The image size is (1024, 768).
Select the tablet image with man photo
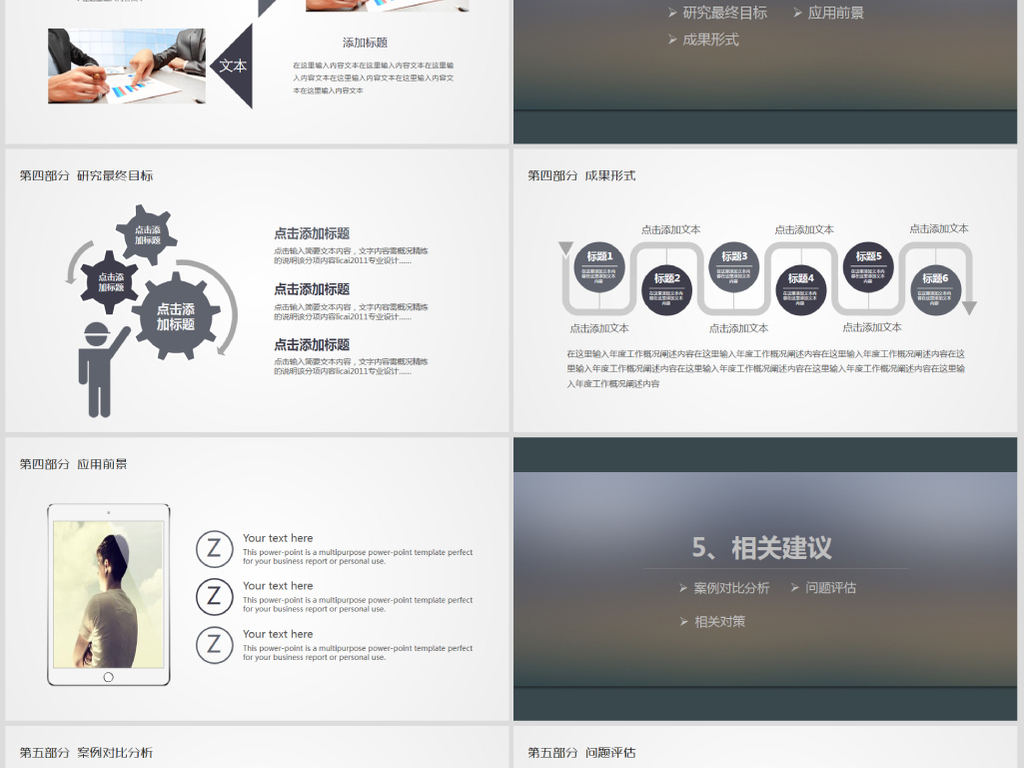108,594
